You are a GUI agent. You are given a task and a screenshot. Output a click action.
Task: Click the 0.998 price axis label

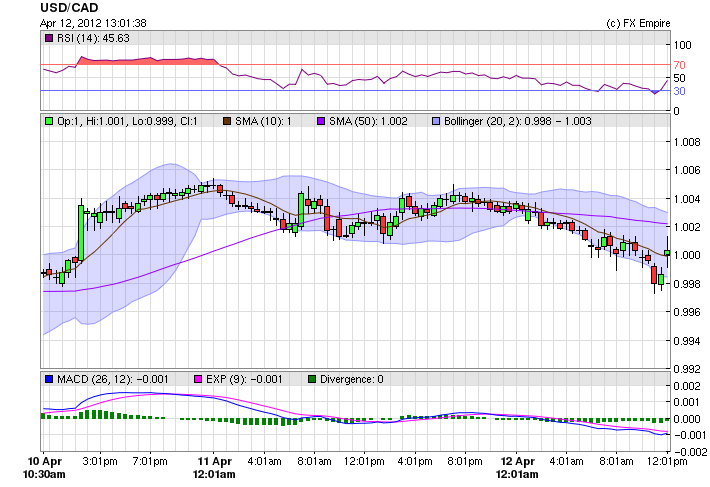point(687,284)
